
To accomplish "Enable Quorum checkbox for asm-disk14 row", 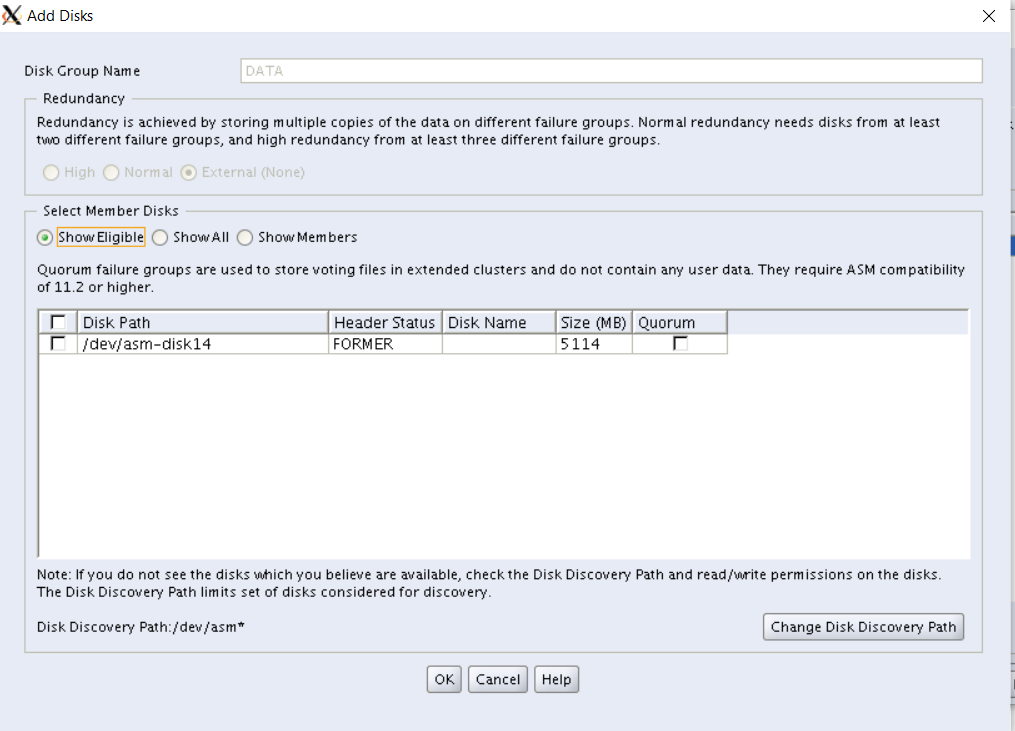I will point(680,343).
